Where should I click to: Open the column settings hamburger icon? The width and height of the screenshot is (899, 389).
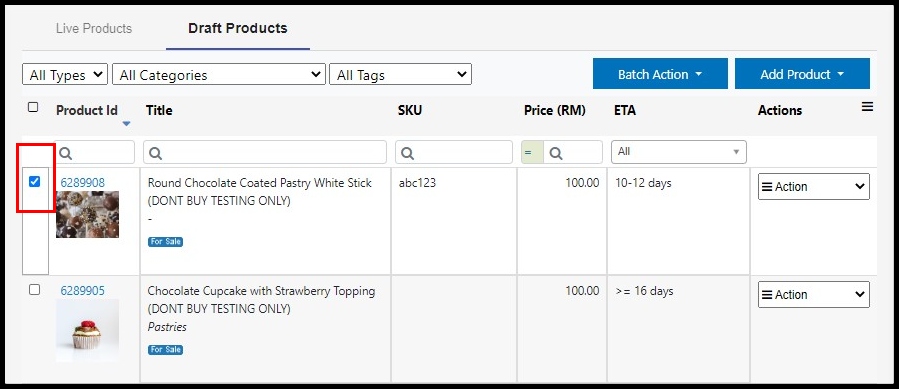(x=867, y=107)
